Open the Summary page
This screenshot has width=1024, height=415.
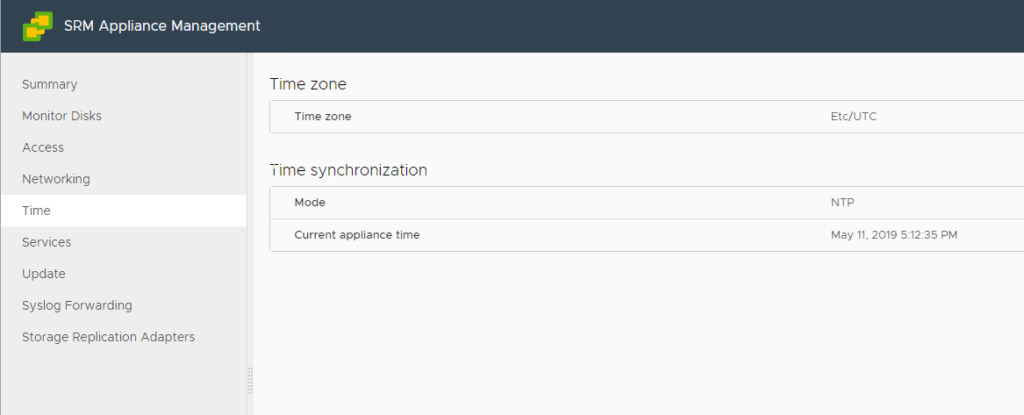(50, 85)
